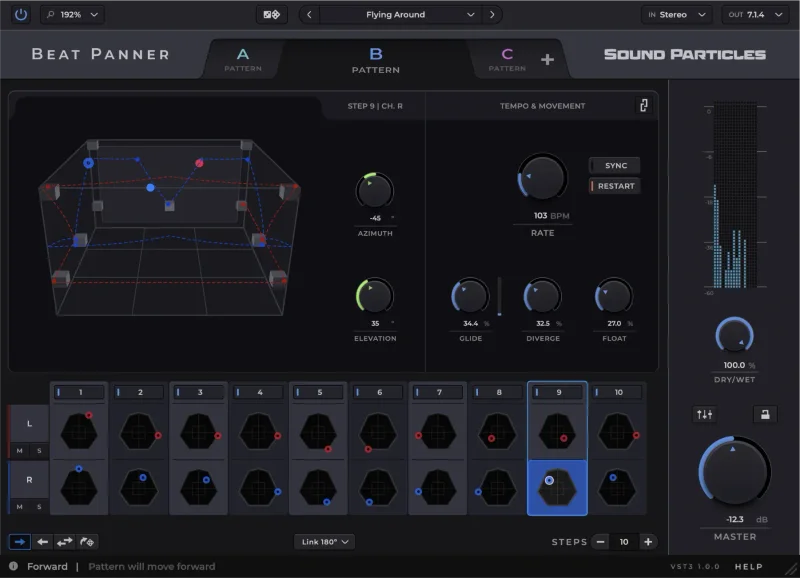Click the Master volume knob

[x=735, y=471]
